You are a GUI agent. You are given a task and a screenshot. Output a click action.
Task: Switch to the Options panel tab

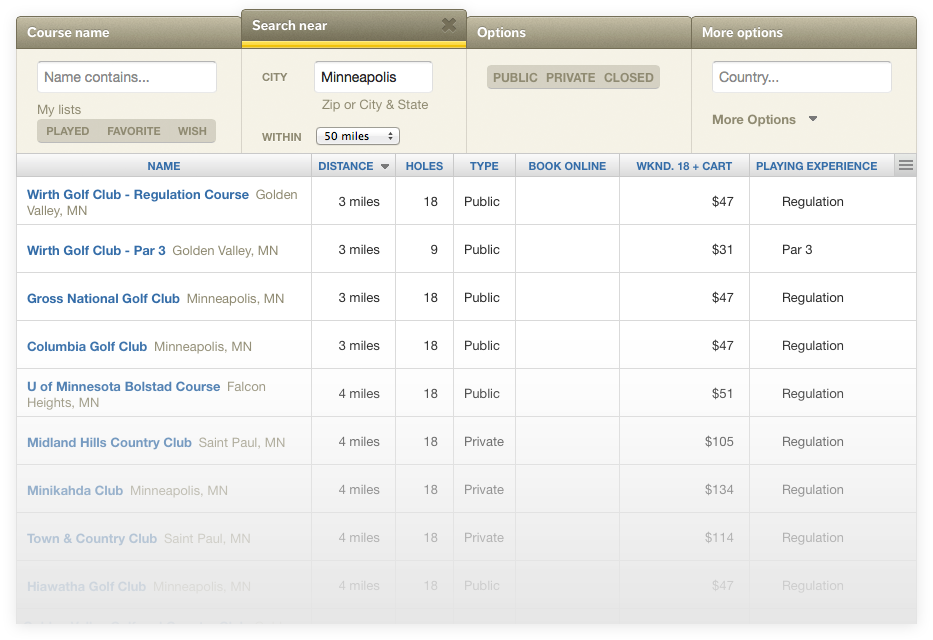click(501, 32)
